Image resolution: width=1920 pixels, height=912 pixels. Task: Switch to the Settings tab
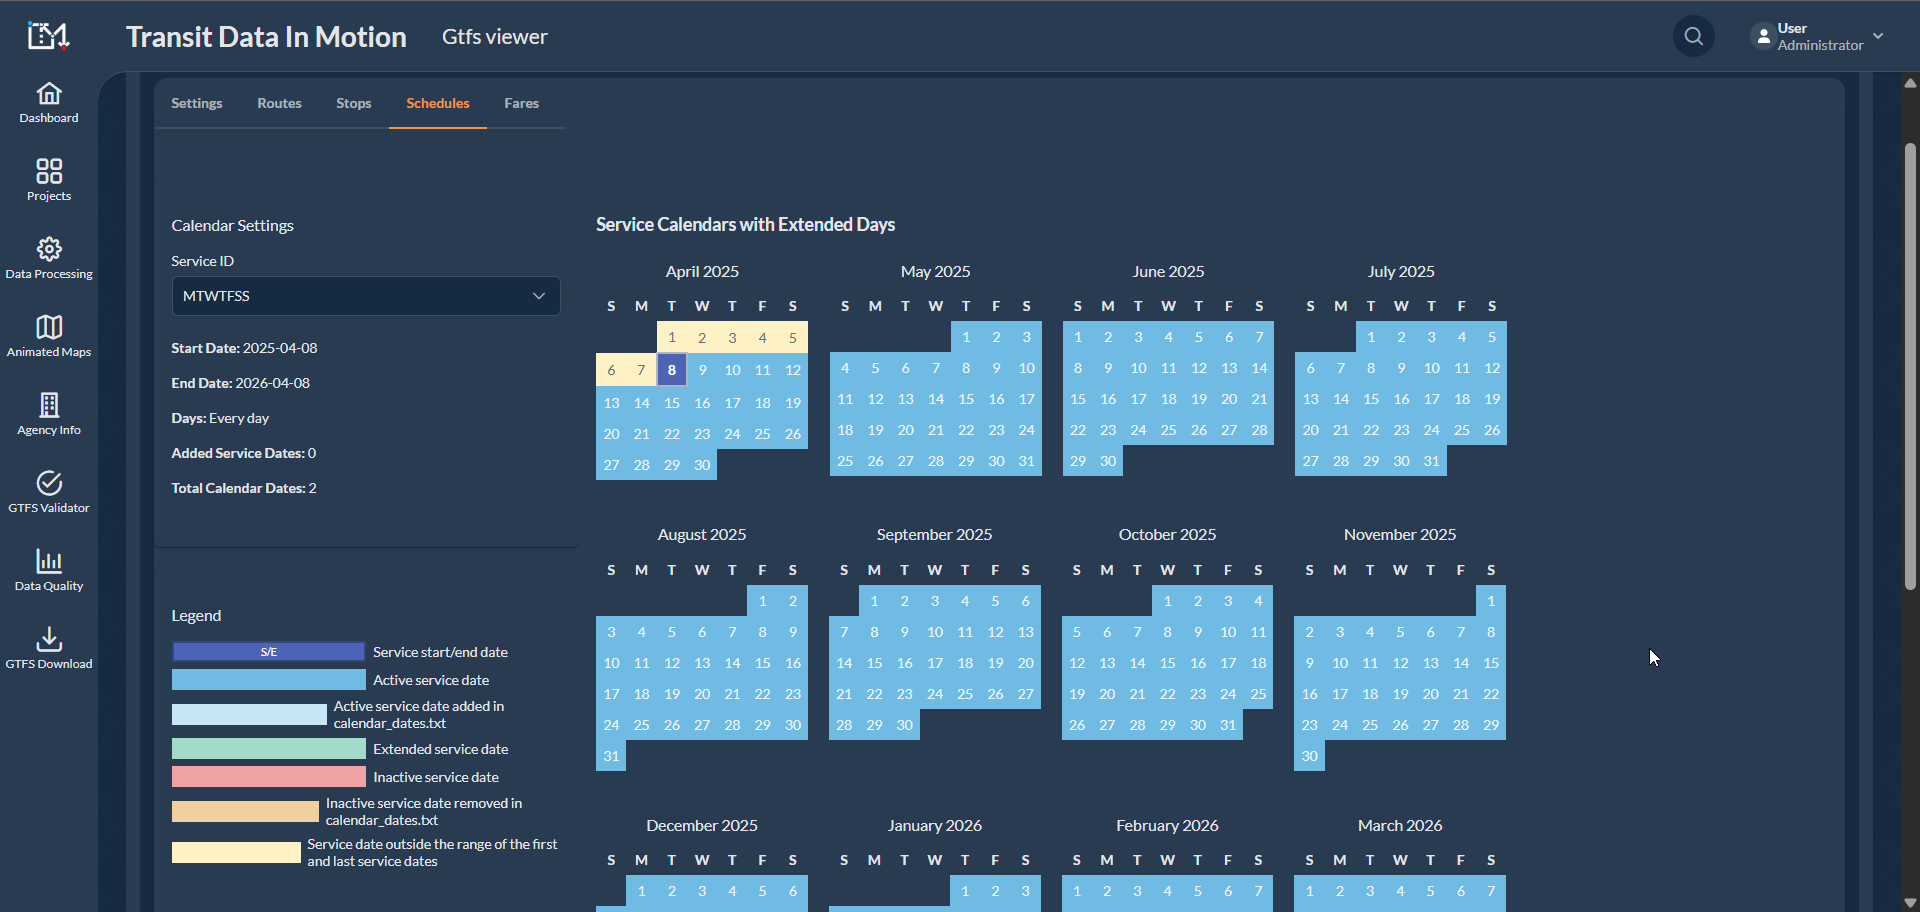pyautogui.click(x=197, y=104)
